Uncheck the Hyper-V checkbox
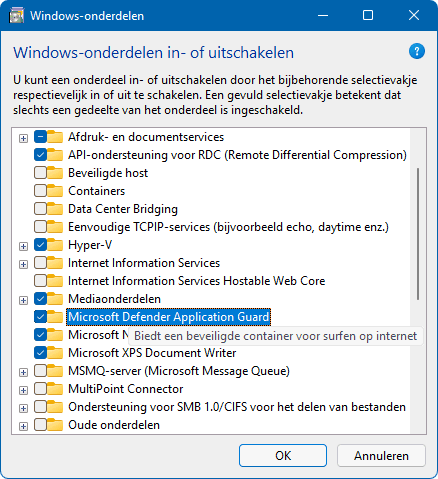This screenshot has height=479, width=438. pos(40,245)
